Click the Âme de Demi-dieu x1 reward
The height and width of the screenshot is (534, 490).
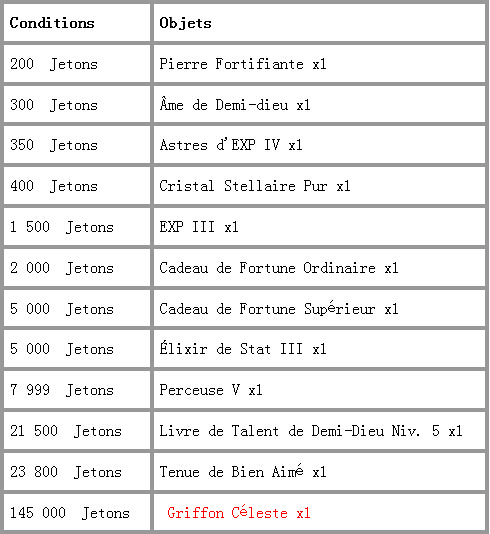pos(235,104)
